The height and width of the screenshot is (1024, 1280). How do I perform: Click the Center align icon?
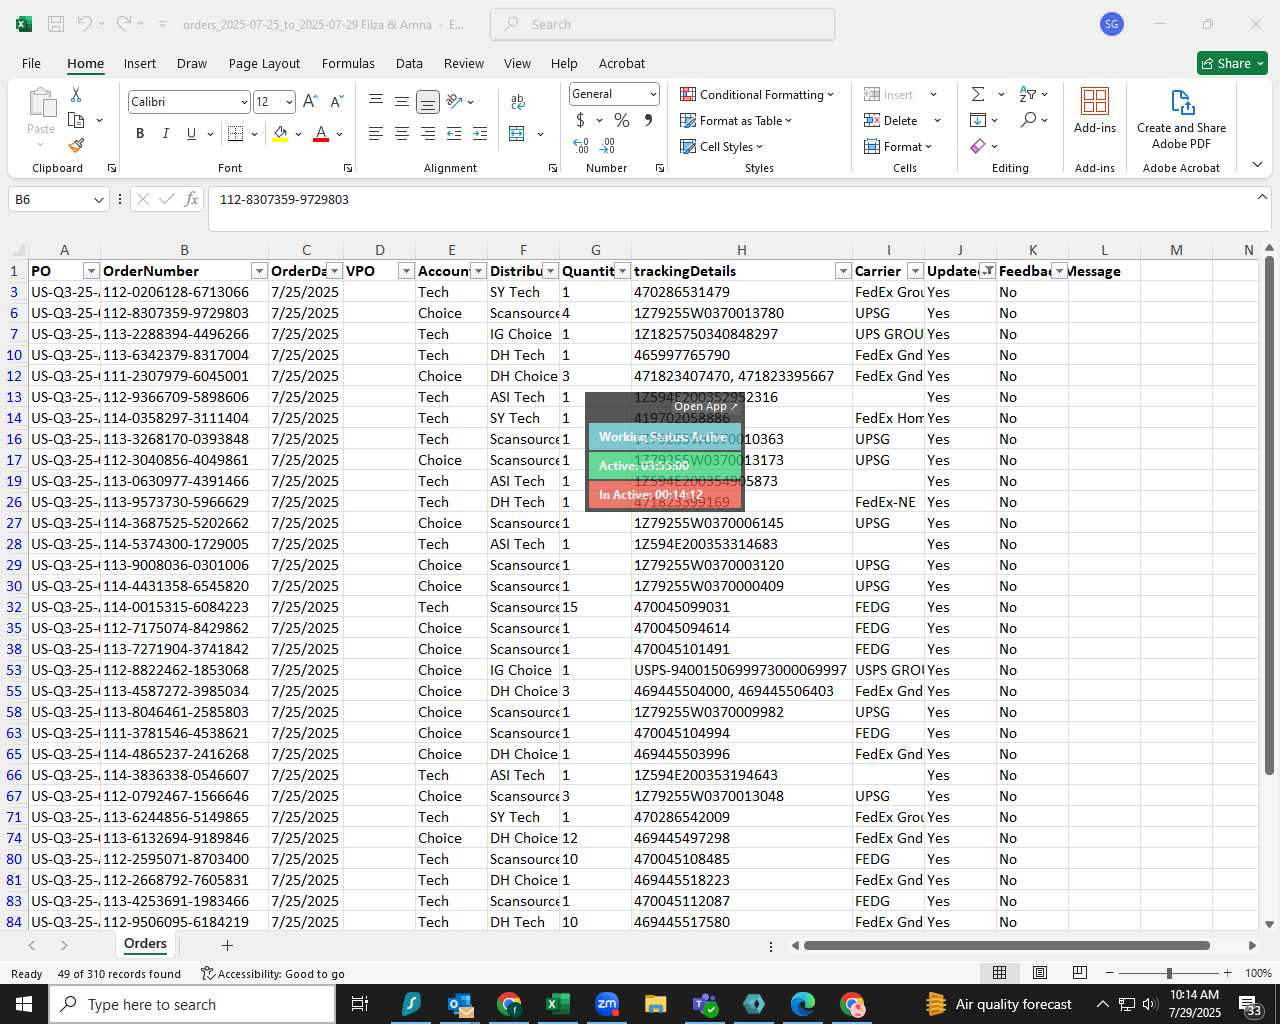(401, 133)
